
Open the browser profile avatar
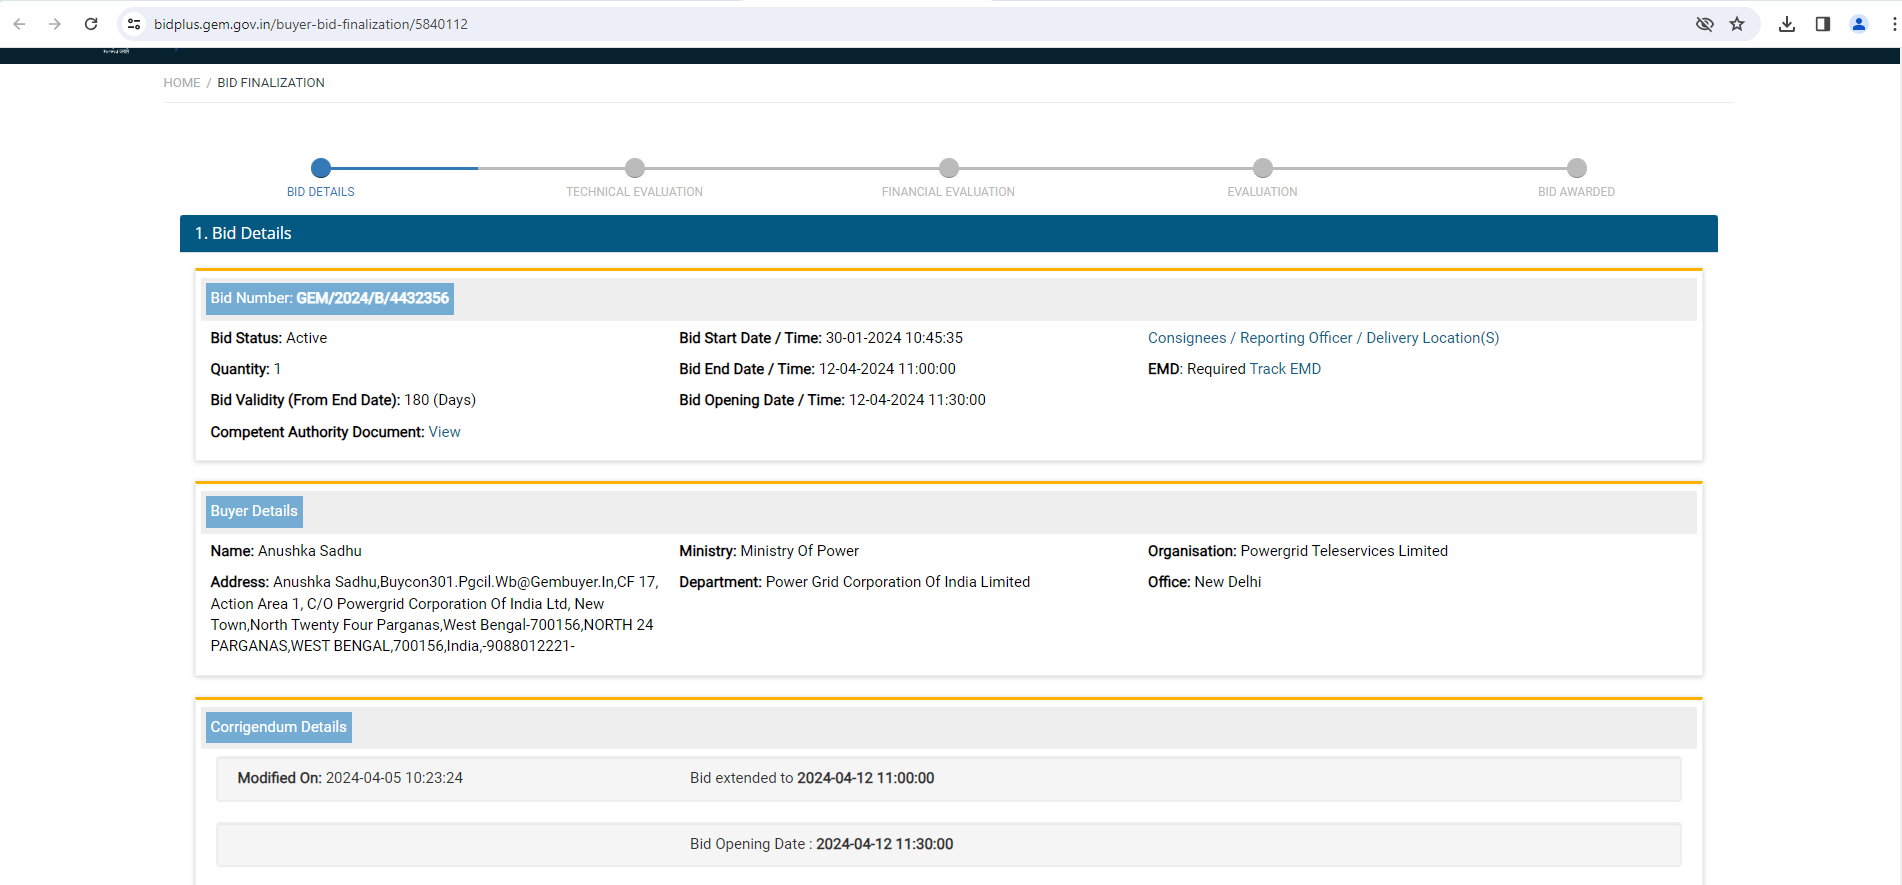[1859, 24]
